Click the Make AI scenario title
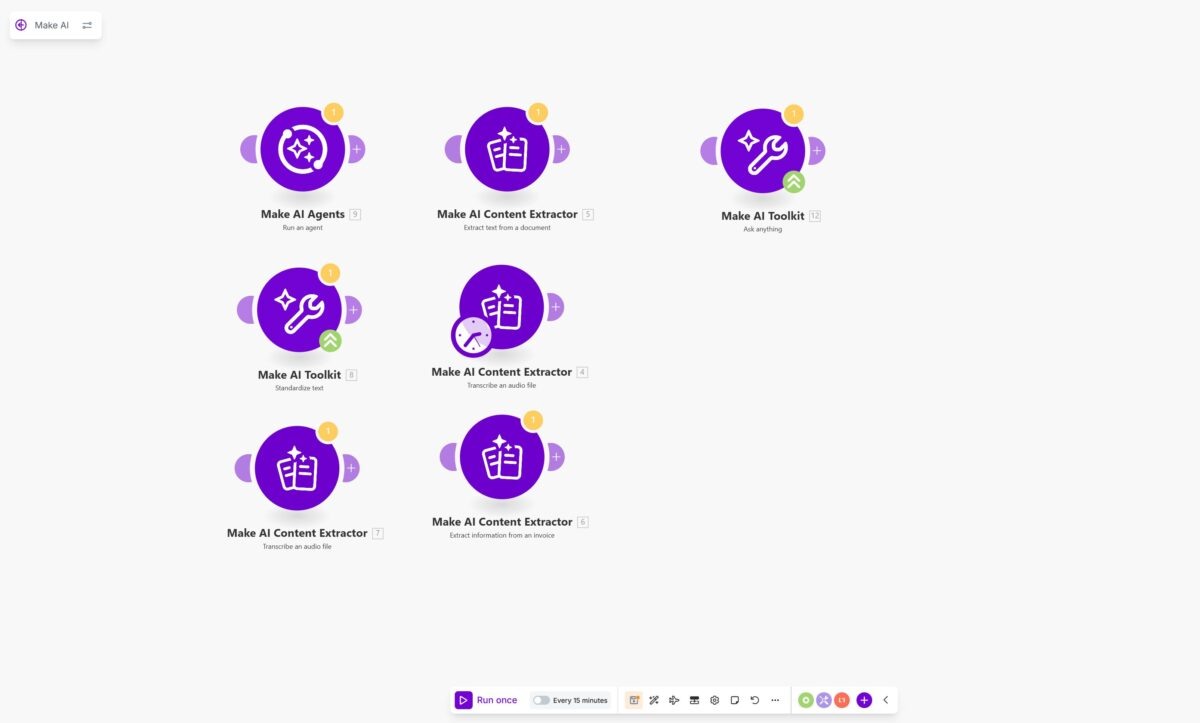 tap(52, 25)
